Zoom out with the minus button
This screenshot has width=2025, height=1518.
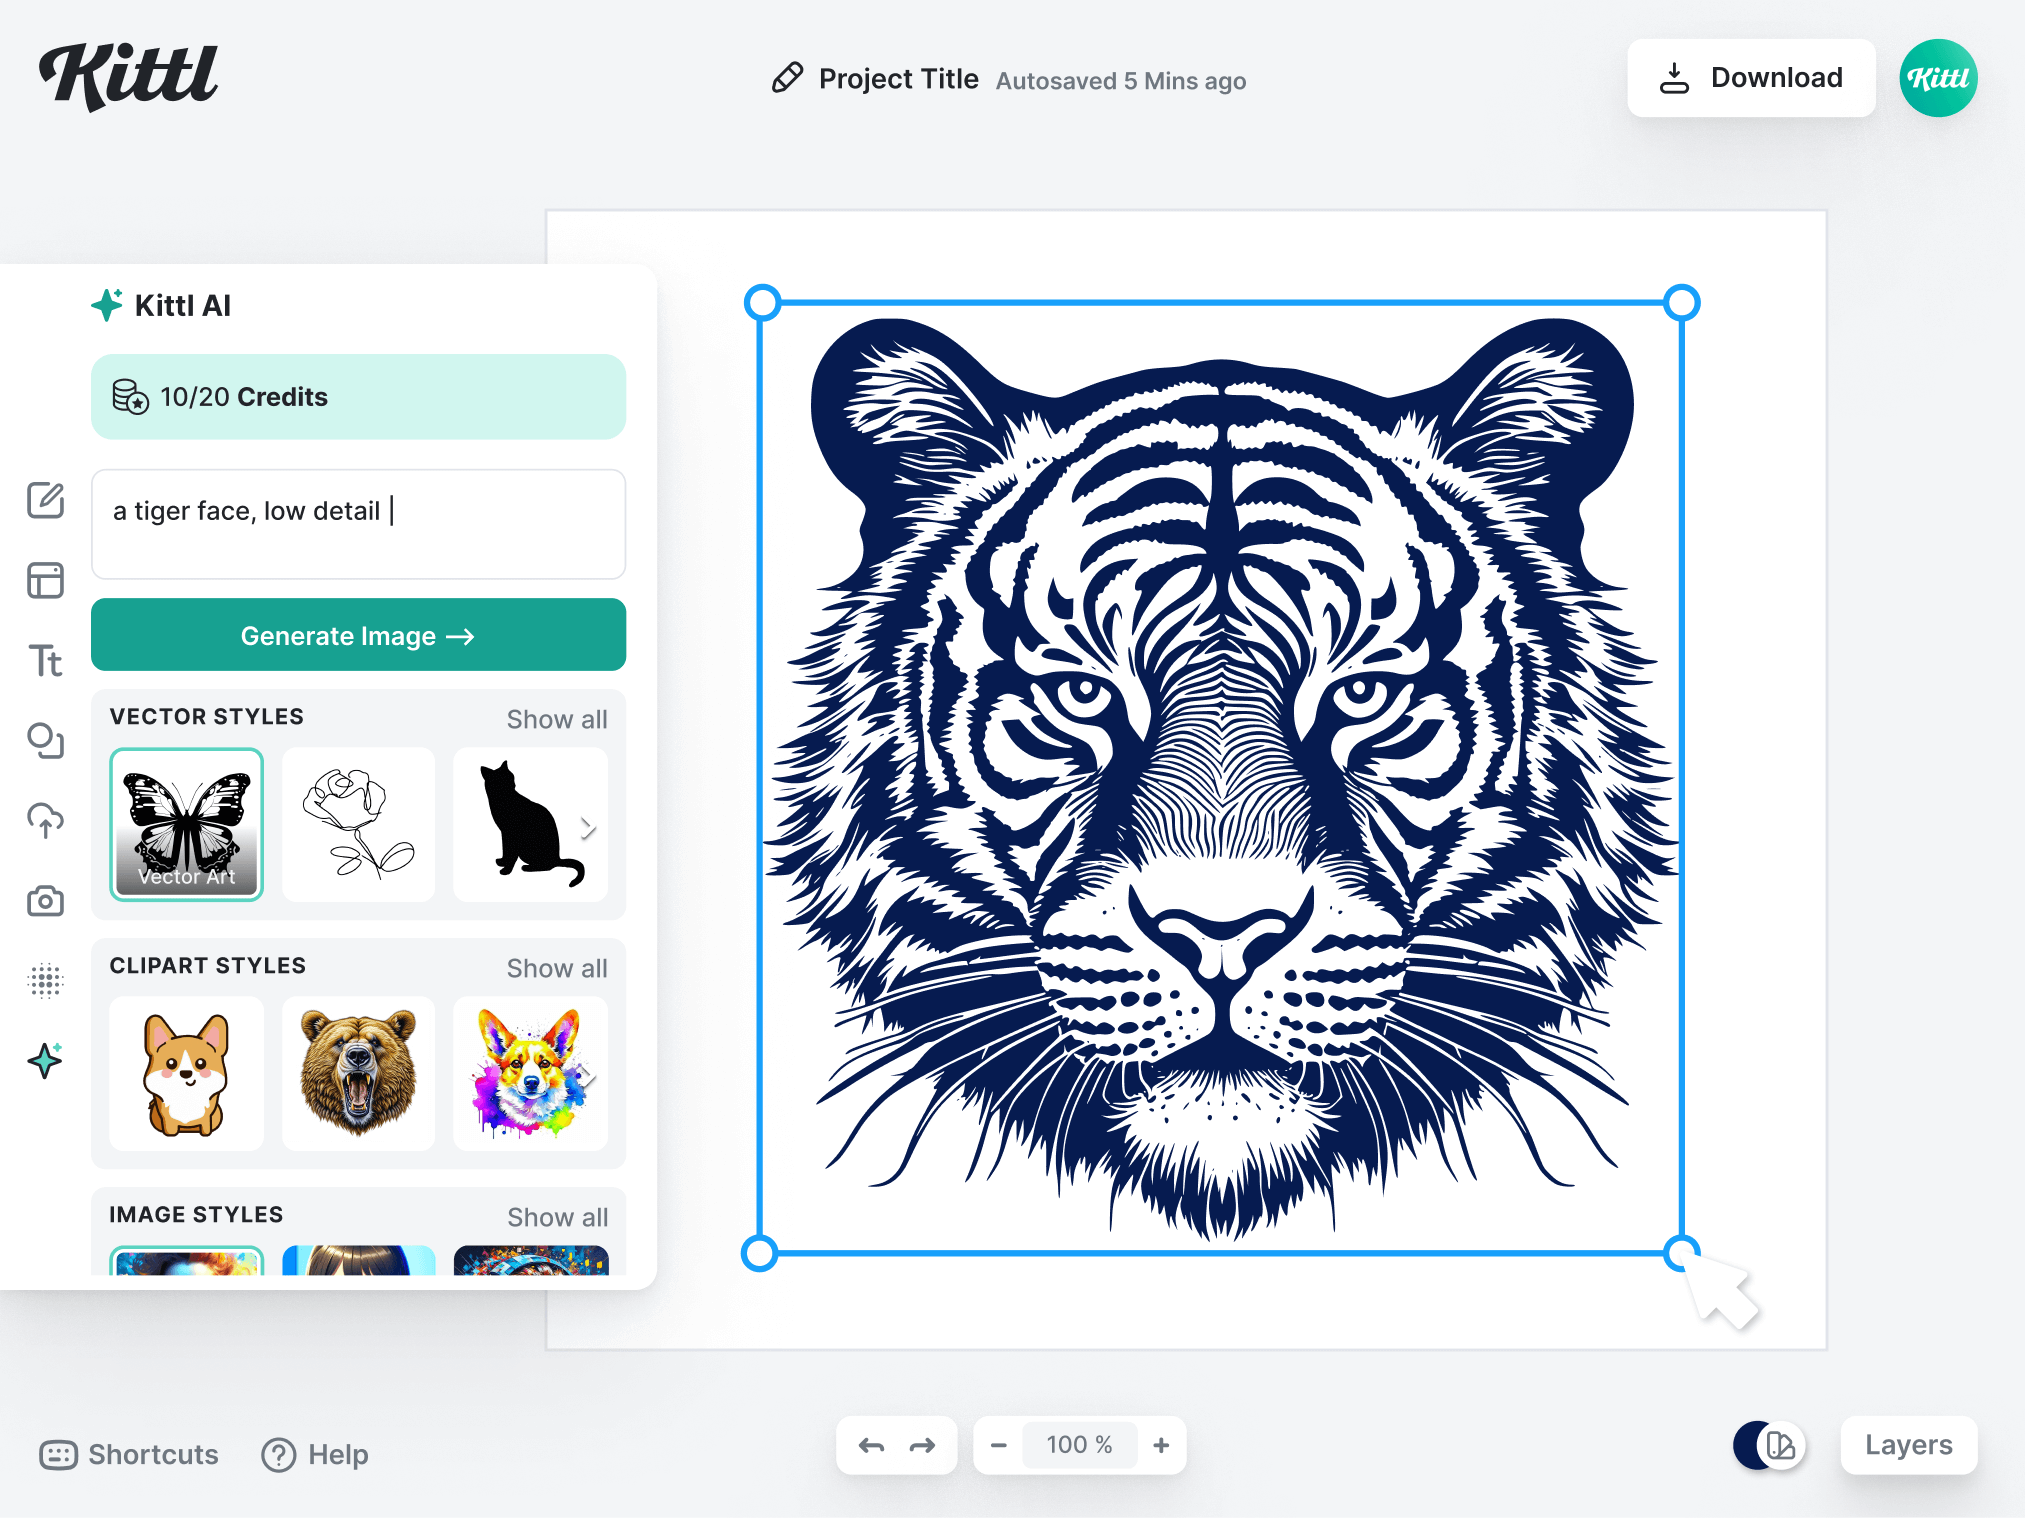click(998, 1445)
